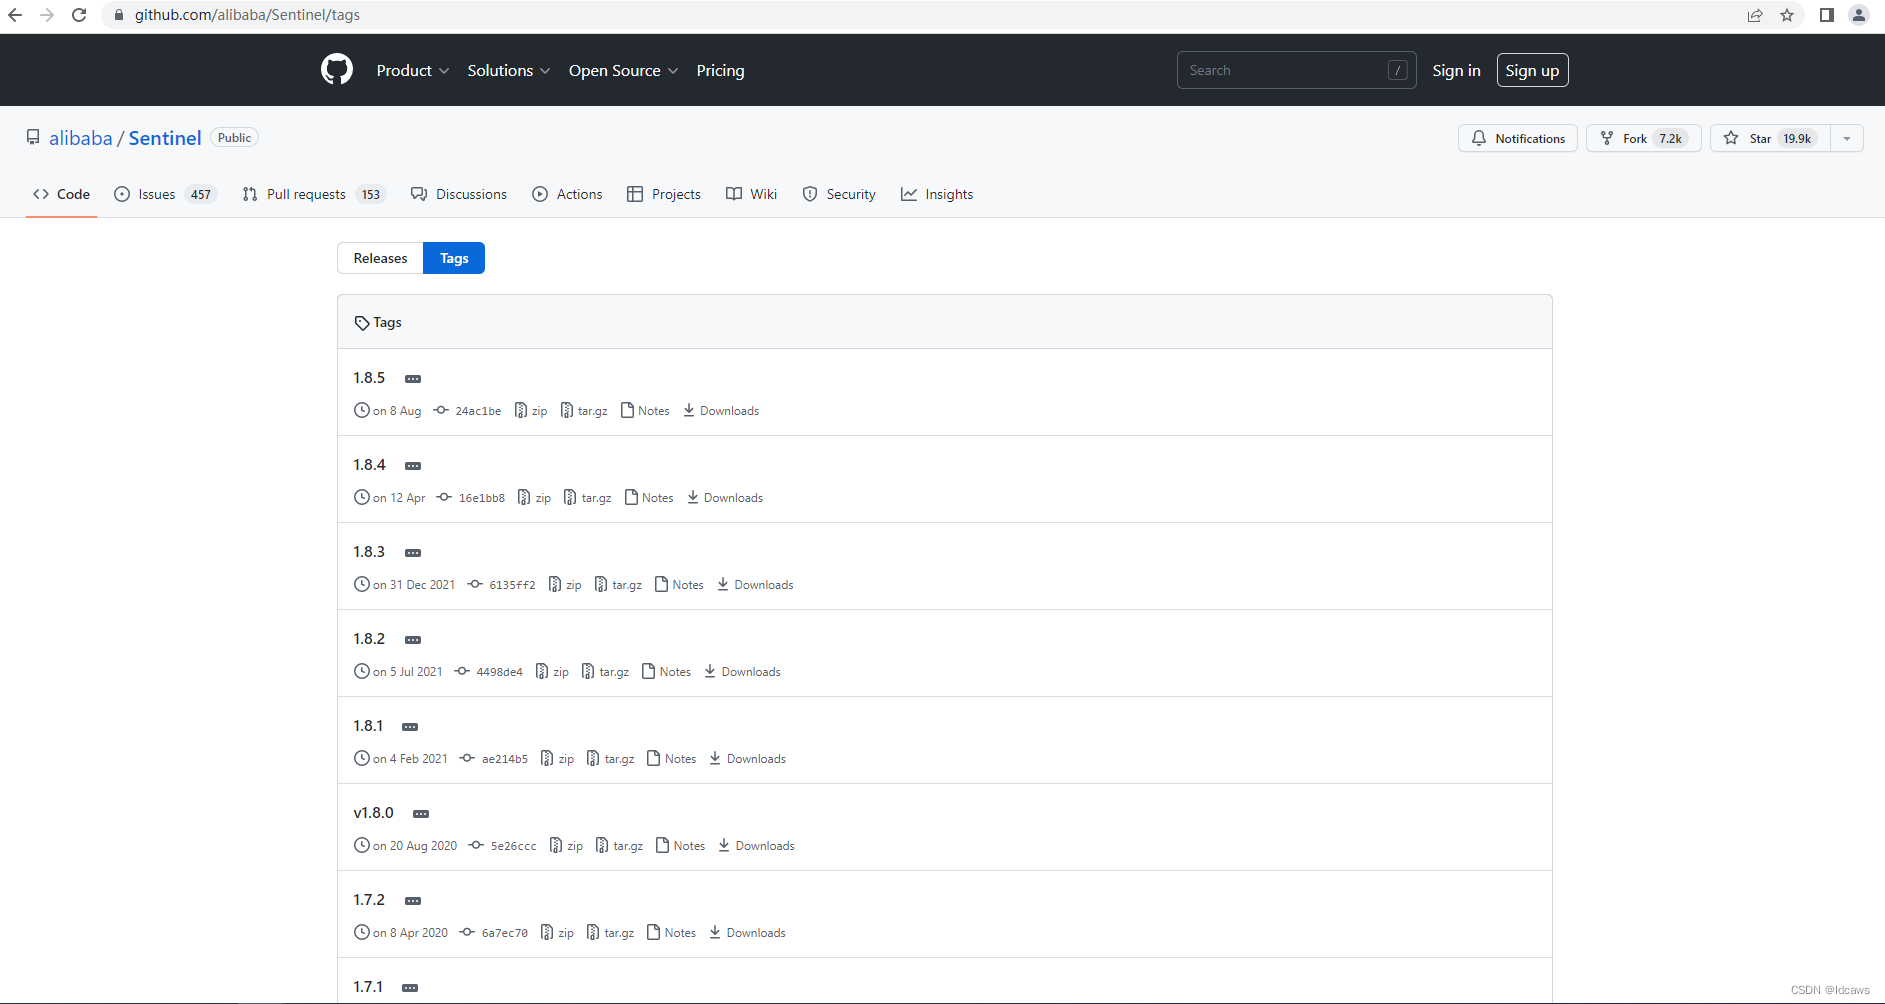Click the Notifications button
This screenshot has height=1004, width=1885.
click(1518, 138)
